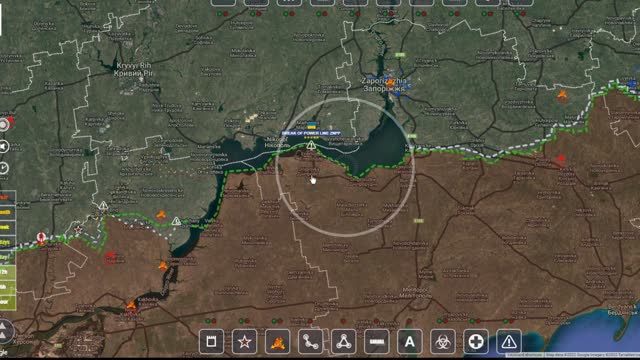Image resolution: width=640 pixels, height=360 pixels.
Task: Toggle green dot above the fortress tower icon
Action: pyautogui.click(x=208, y=321)
